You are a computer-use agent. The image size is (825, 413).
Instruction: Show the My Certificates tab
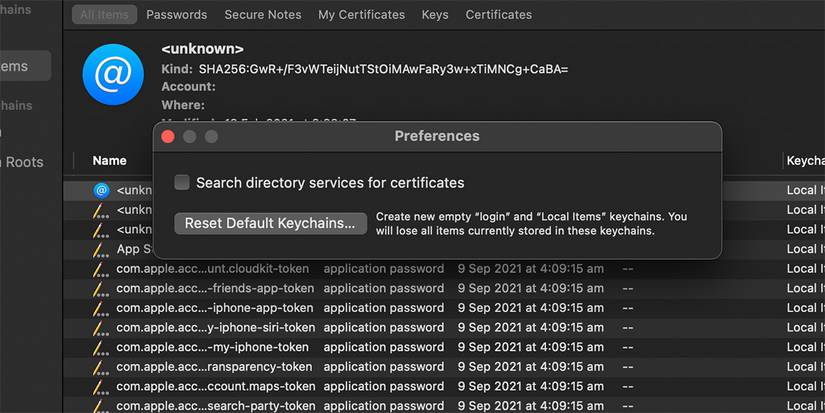(x=361, y=15)
